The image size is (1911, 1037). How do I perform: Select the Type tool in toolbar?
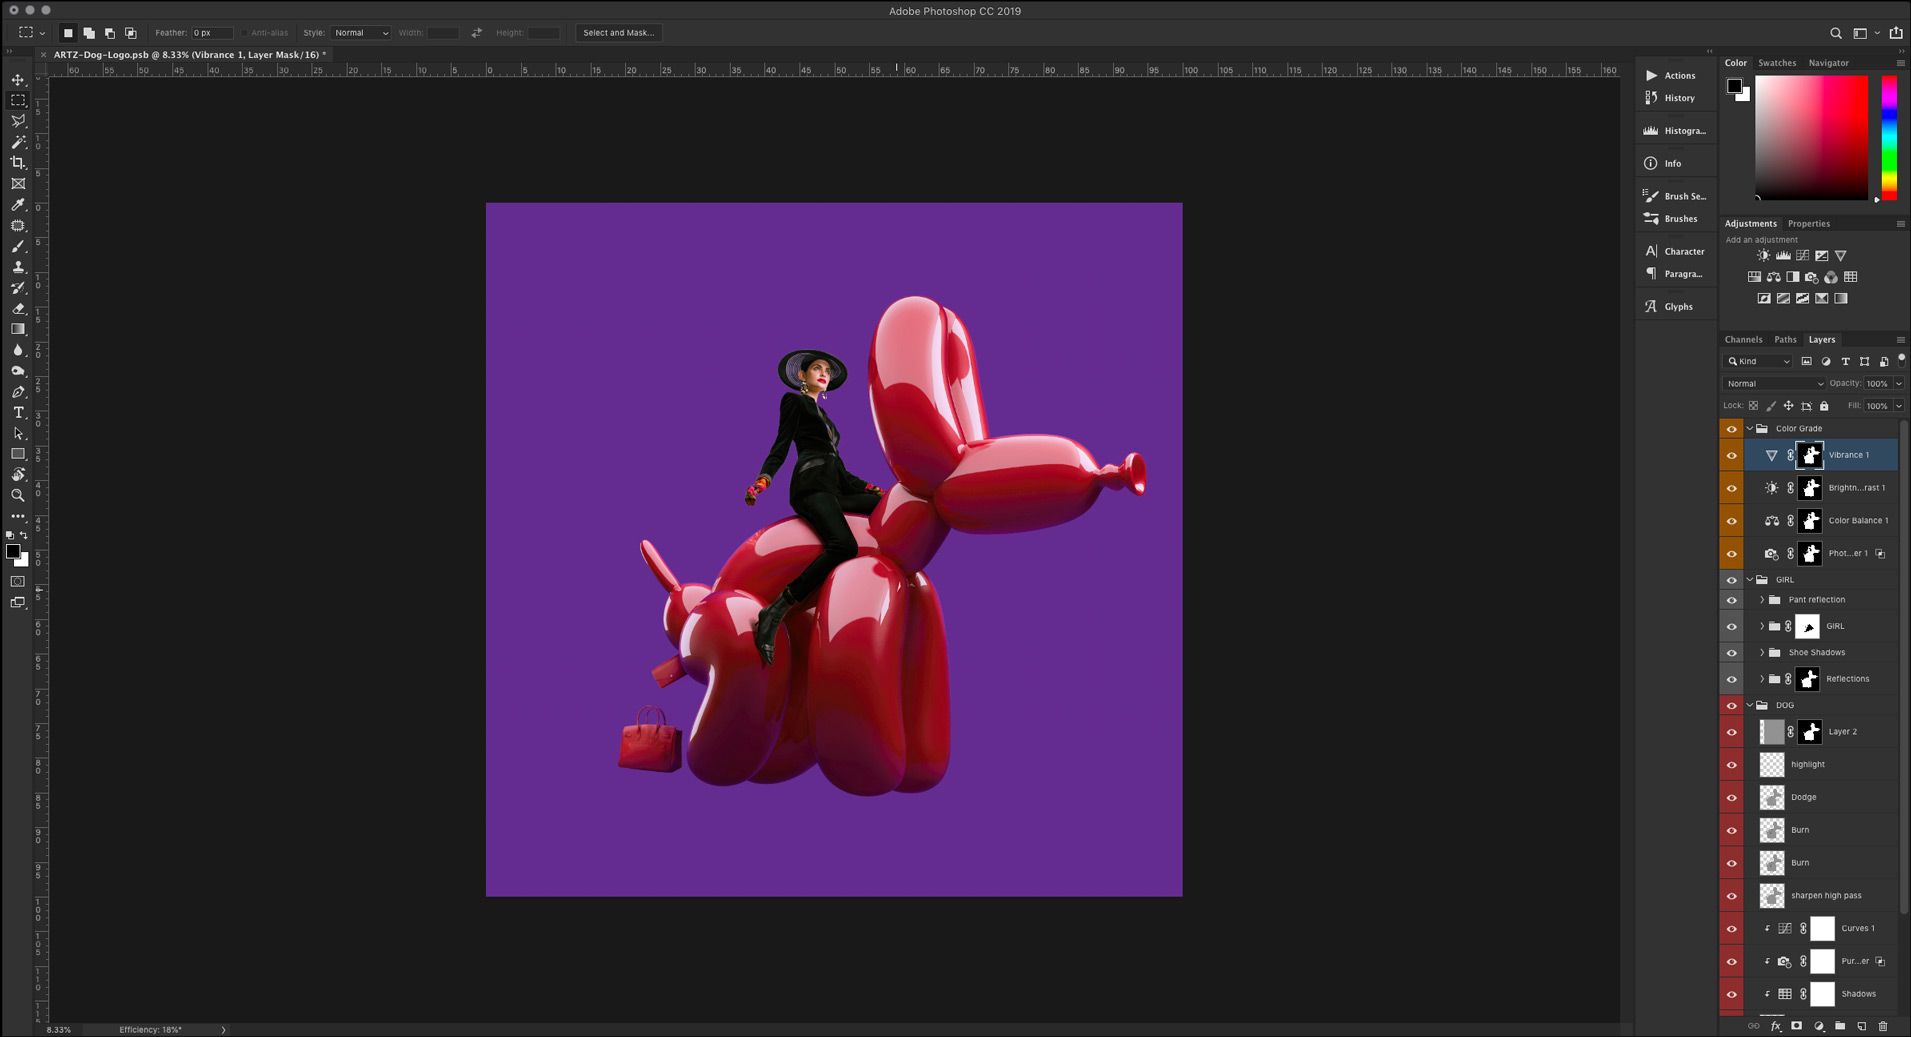[x=18, y=412]
